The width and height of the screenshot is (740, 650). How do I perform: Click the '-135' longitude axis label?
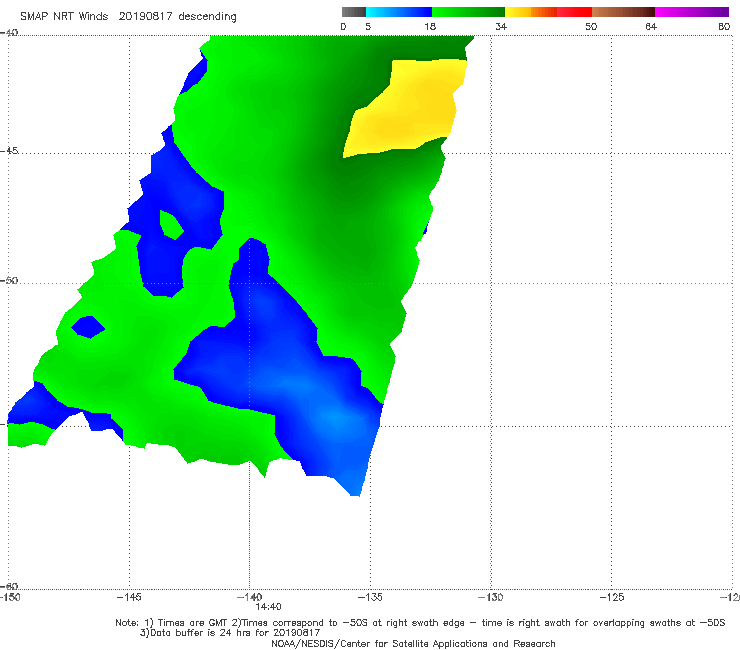pos(370,597)
